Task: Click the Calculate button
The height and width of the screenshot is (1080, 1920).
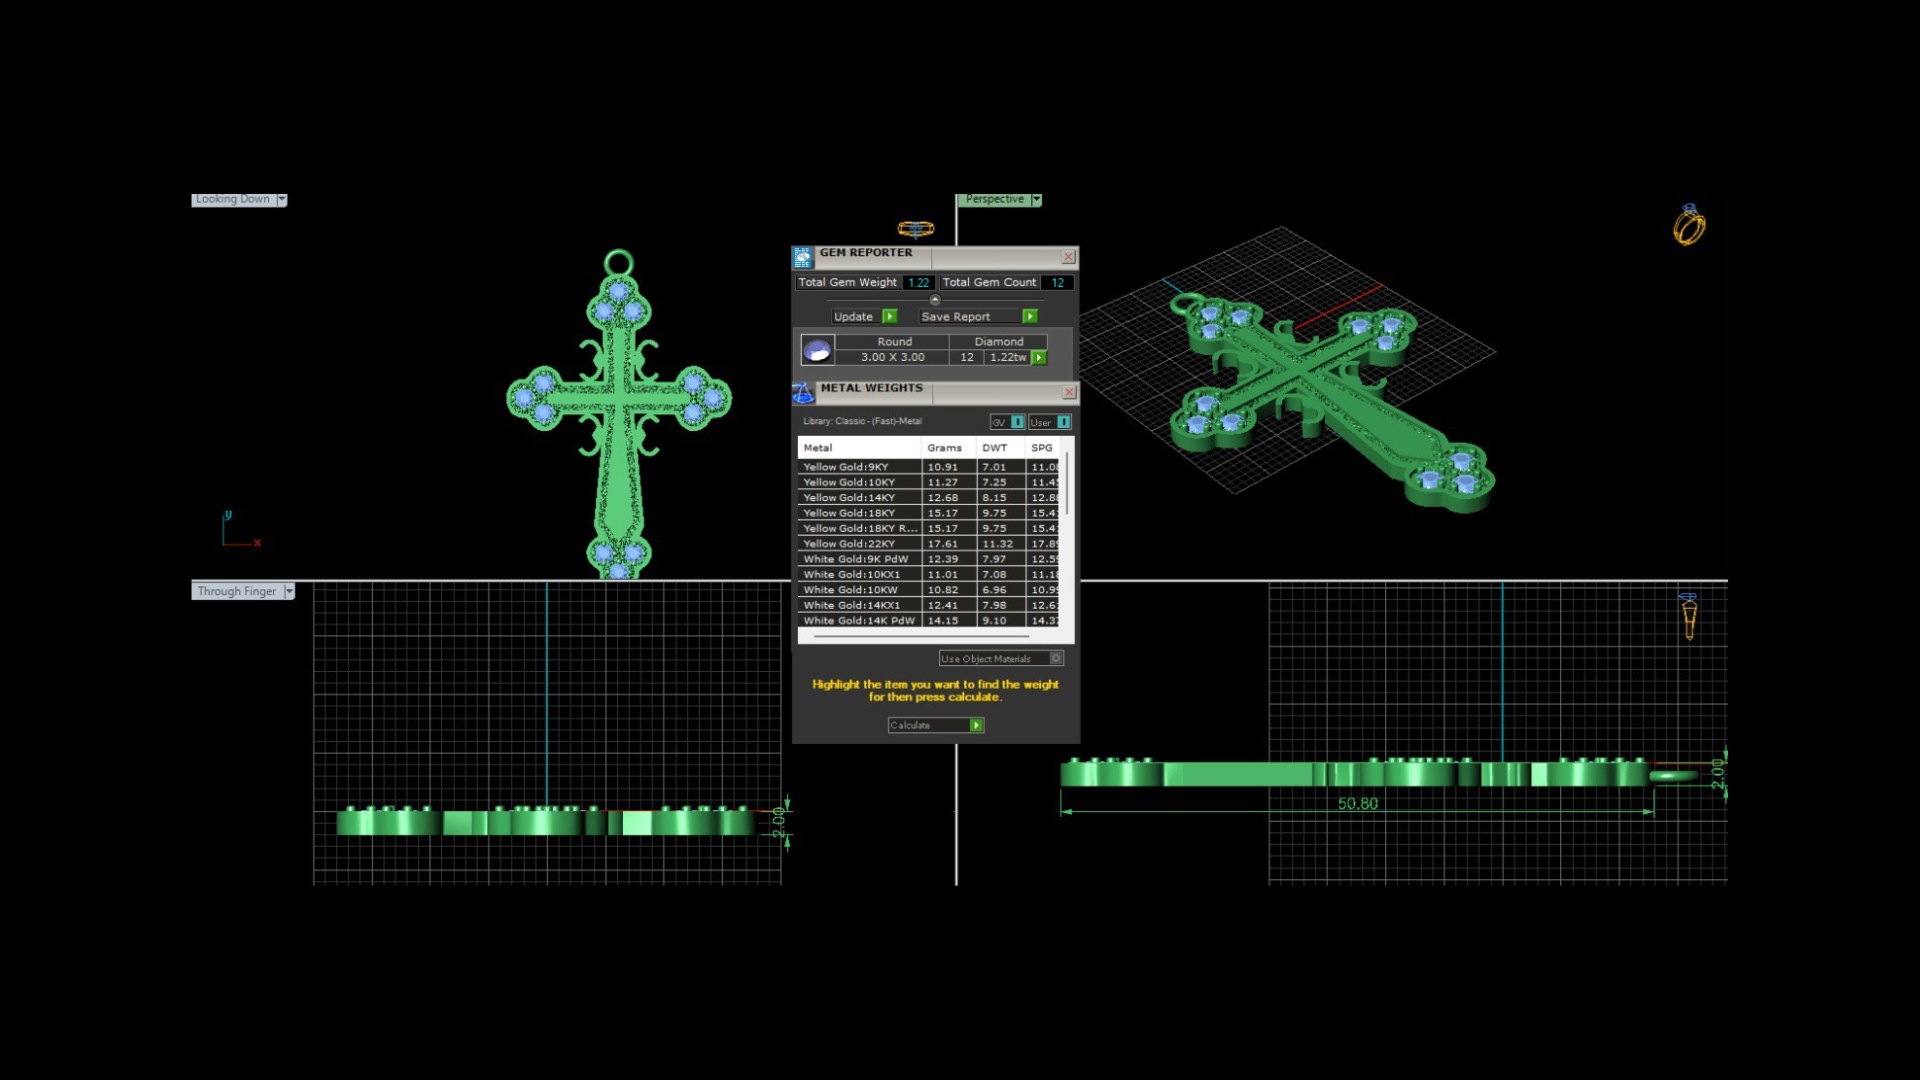Action: [935, 725]
